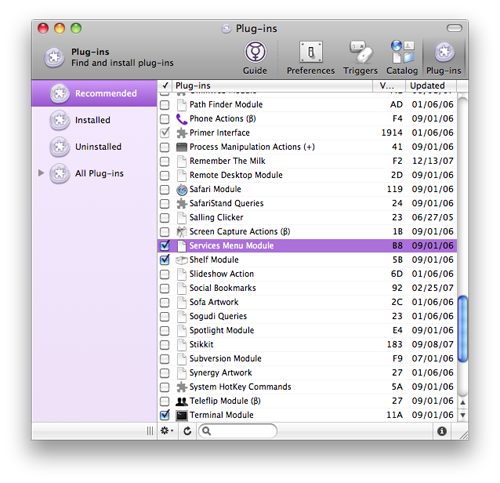Viewport: 500px width, 483px height.
Task: Click the plug-in search input field
Action: [238, 431]
